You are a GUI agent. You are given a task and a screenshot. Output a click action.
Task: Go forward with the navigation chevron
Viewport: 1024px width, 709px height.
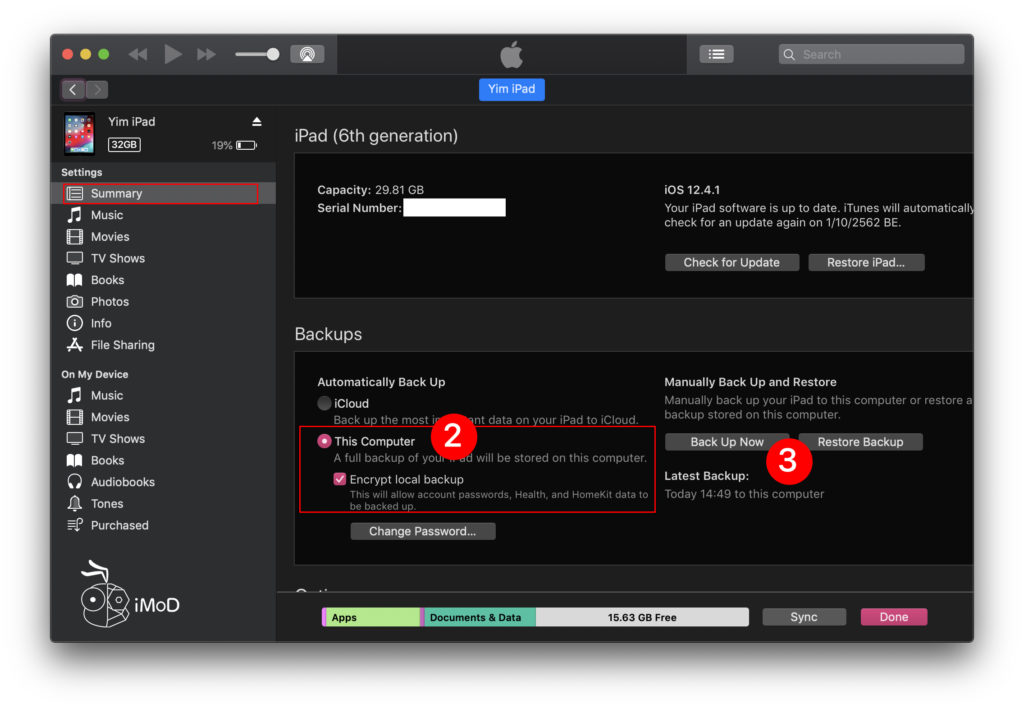tap(96, 90)
